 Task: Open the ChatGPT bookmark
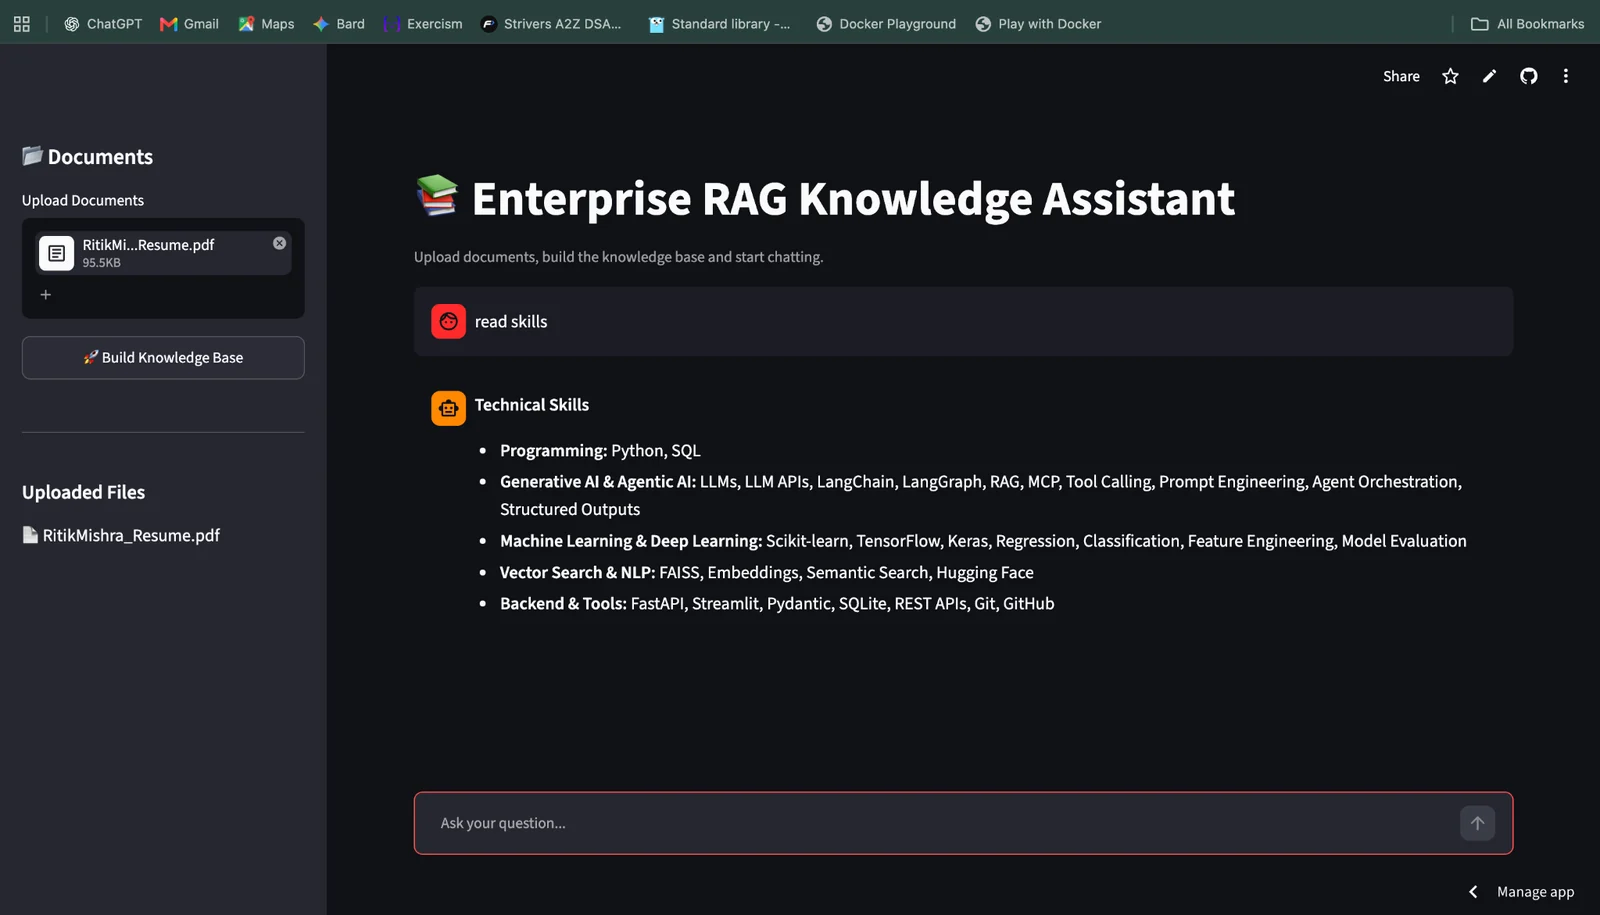coord(103,24)
